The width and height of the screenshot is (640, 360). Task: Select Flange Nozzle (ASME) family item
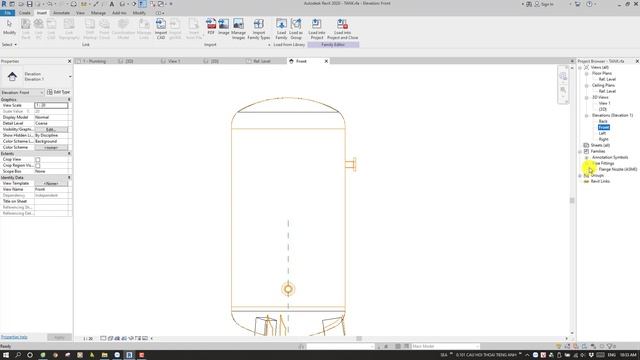tap(618, 169)
